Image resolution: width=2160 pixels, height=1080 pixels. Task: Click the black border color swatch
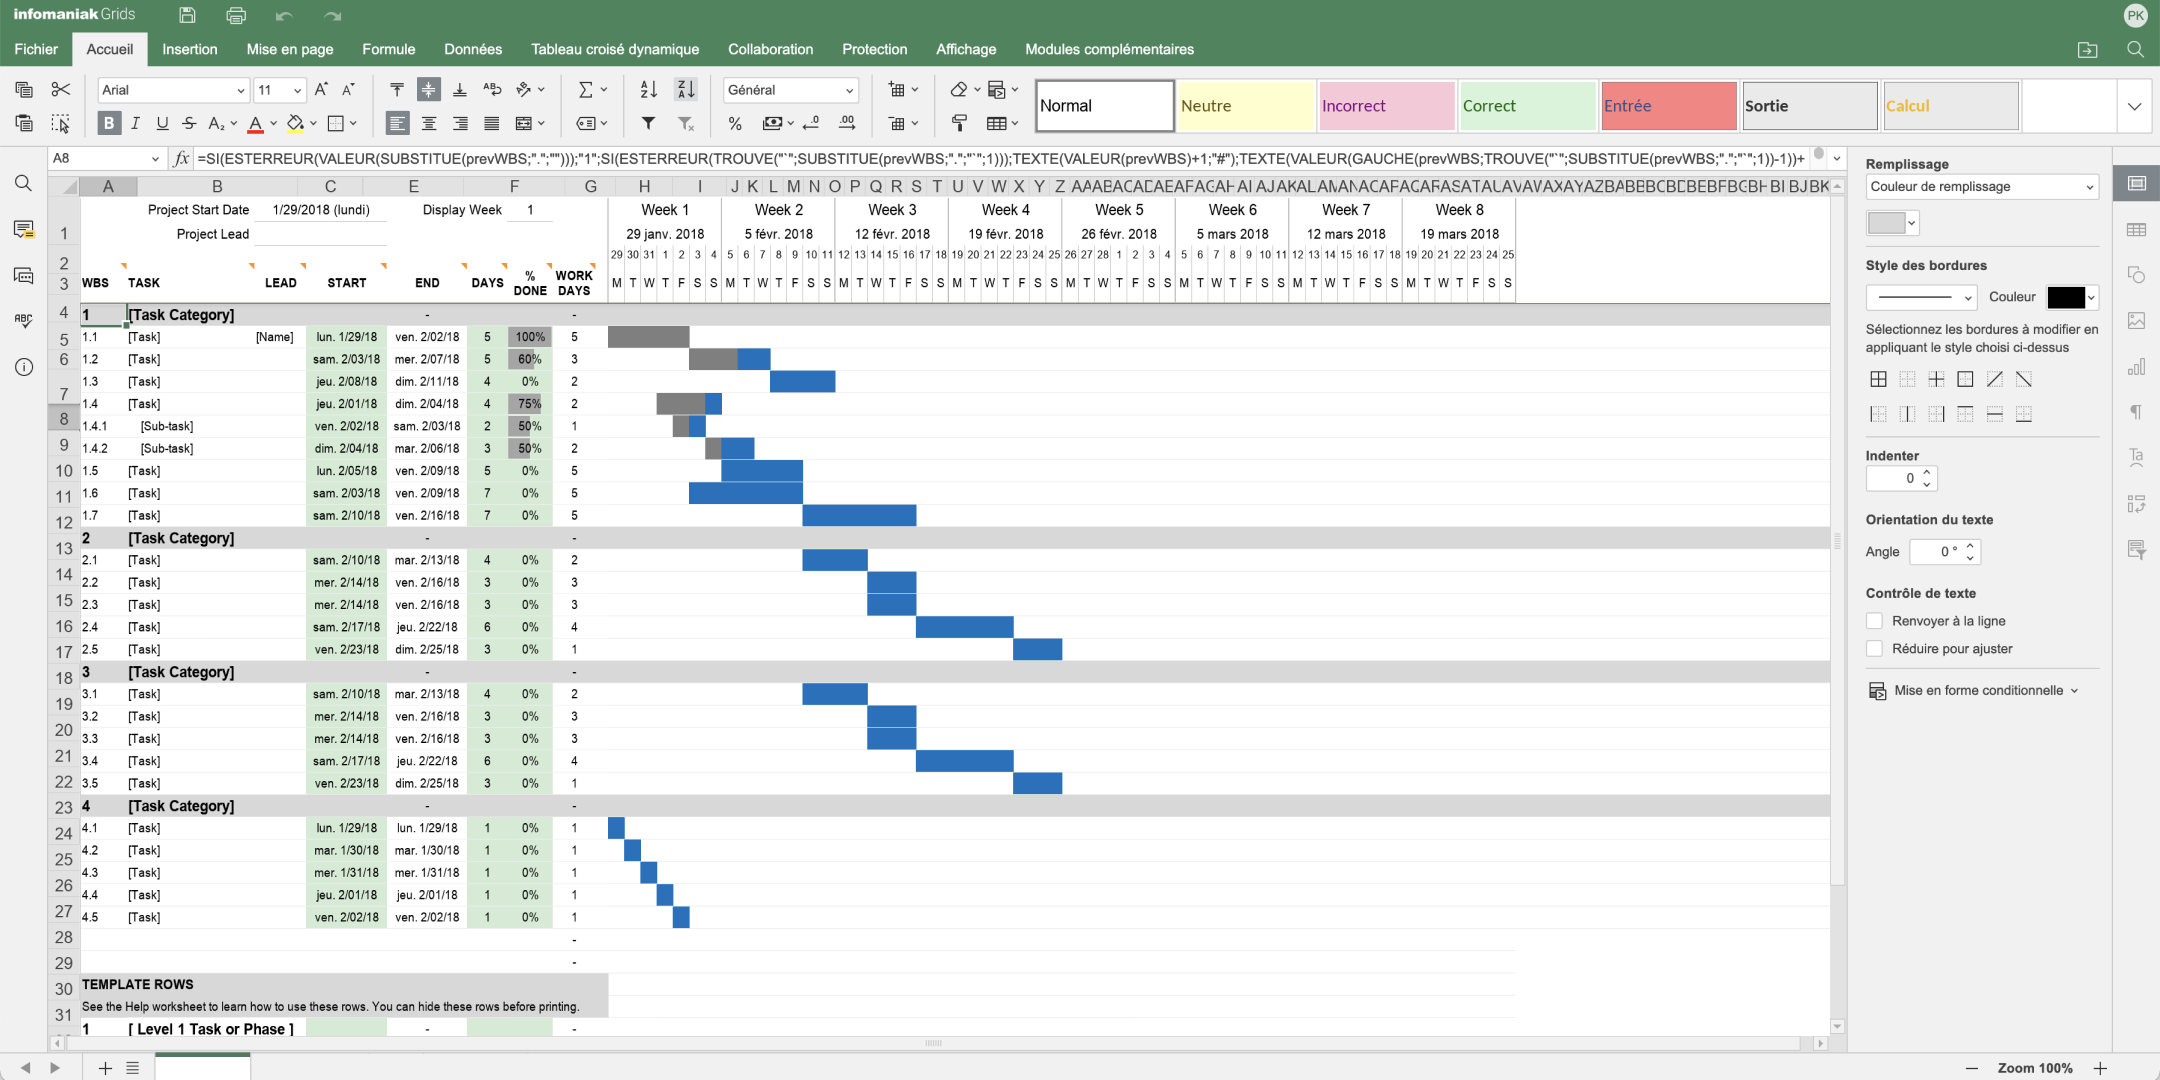point(2066,297)
